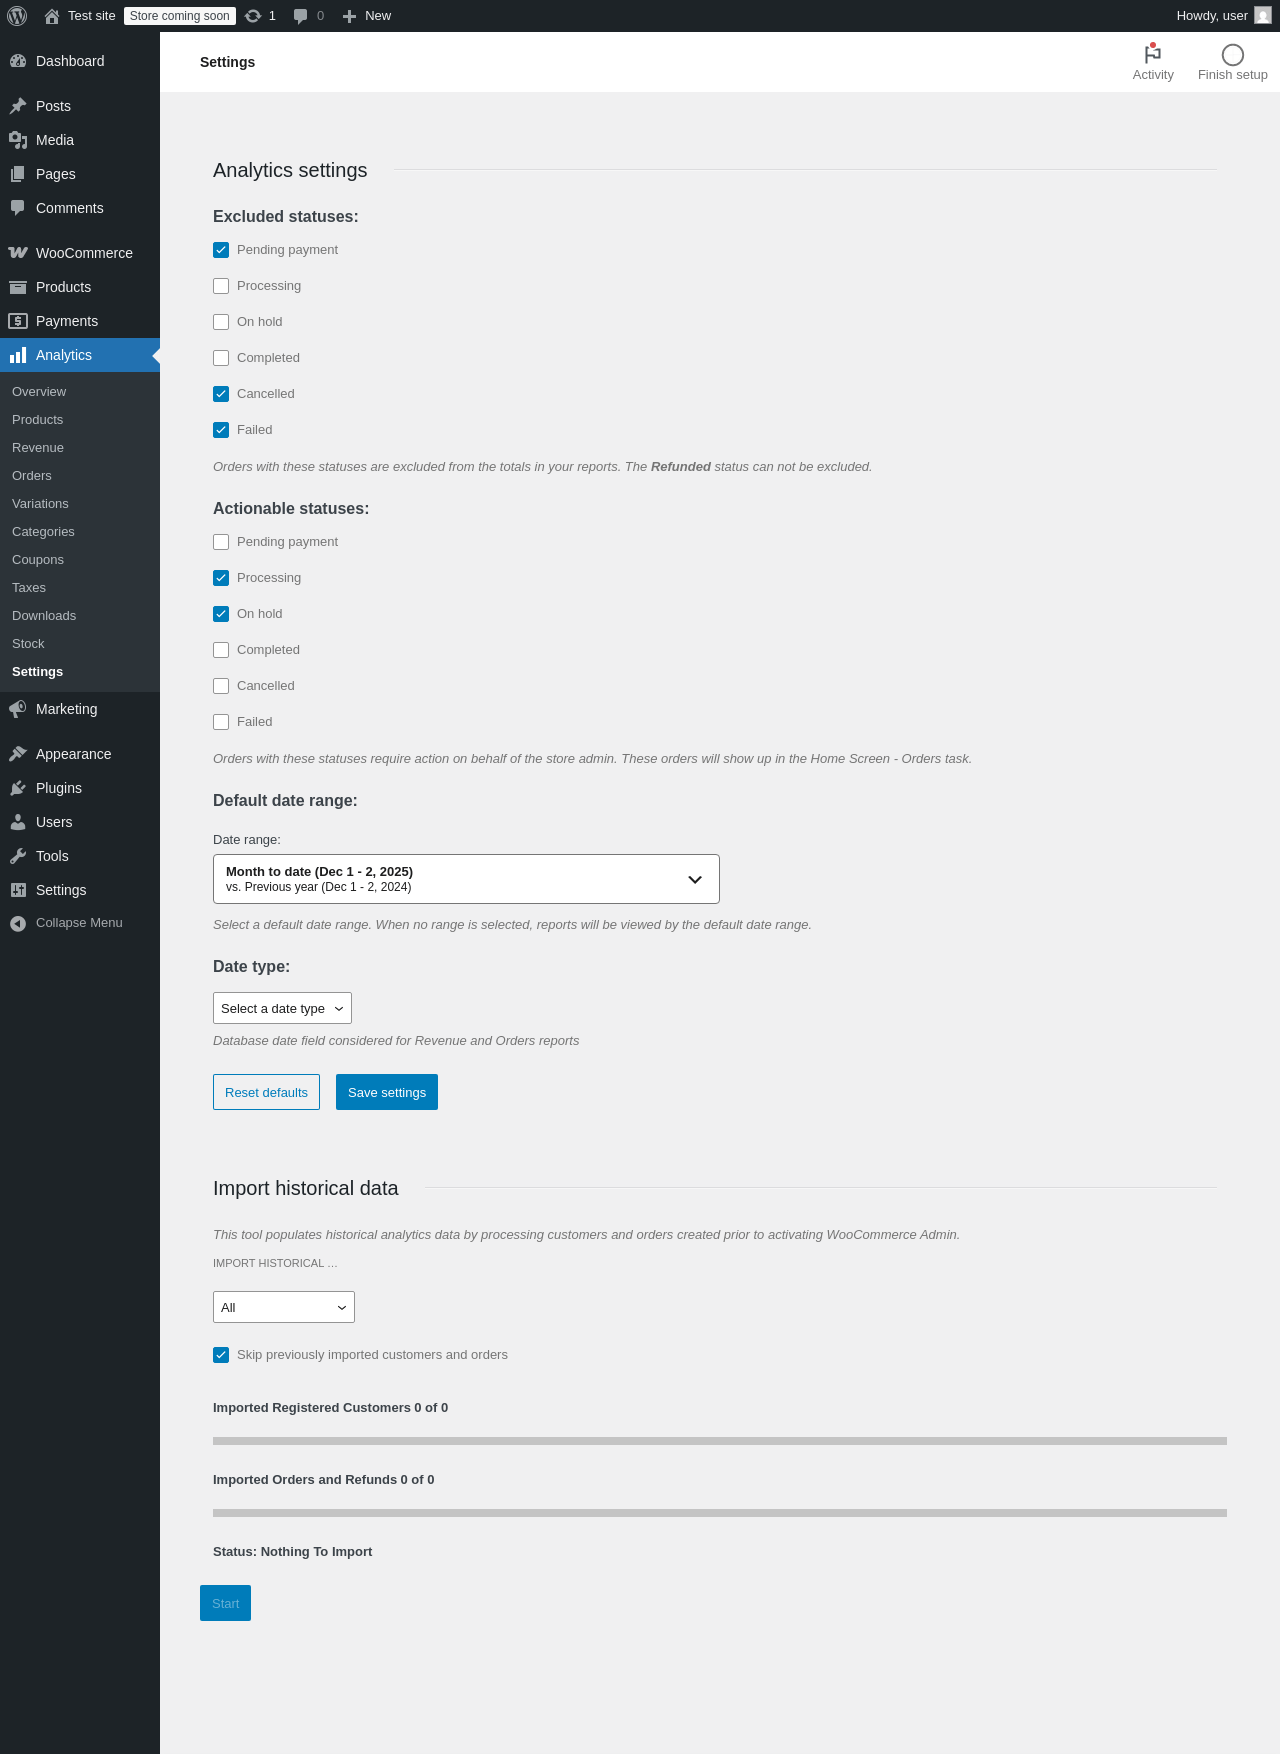Screen dimensions: 1280x1754
Task: Click the Reset defaults button
Action: tap(266, 1092)
